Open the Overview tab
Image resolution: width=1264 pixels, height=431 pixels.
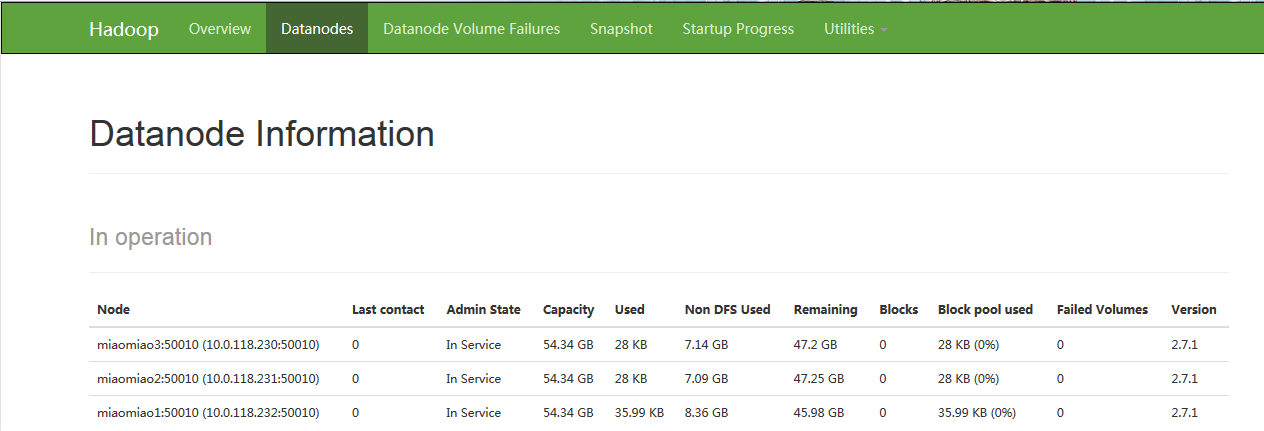pyautogui.click(x=220, y=29)
